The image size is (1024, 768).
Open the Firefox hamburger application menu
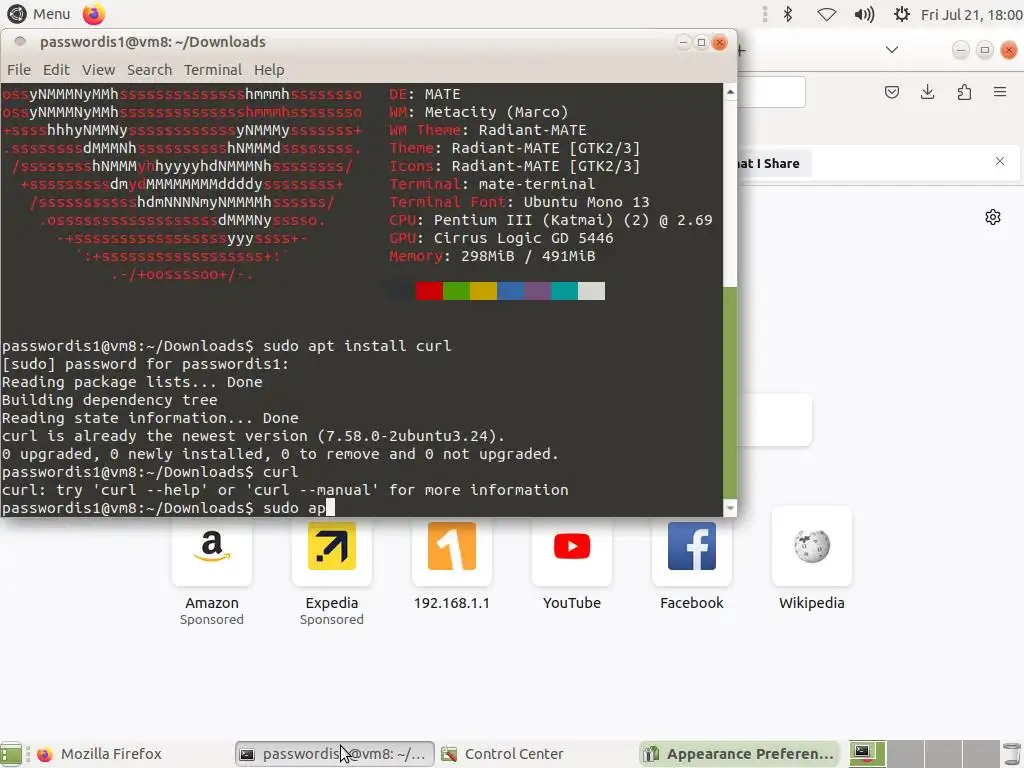point(1000,92)
